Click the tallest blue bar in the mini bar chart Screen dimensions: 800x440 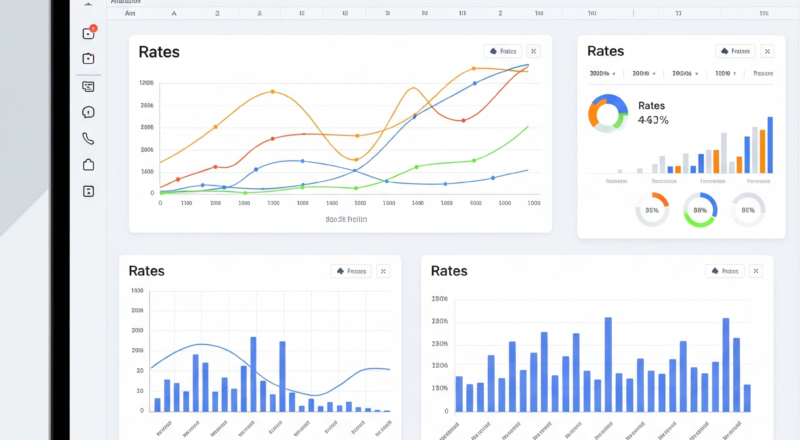pos(770,145)
